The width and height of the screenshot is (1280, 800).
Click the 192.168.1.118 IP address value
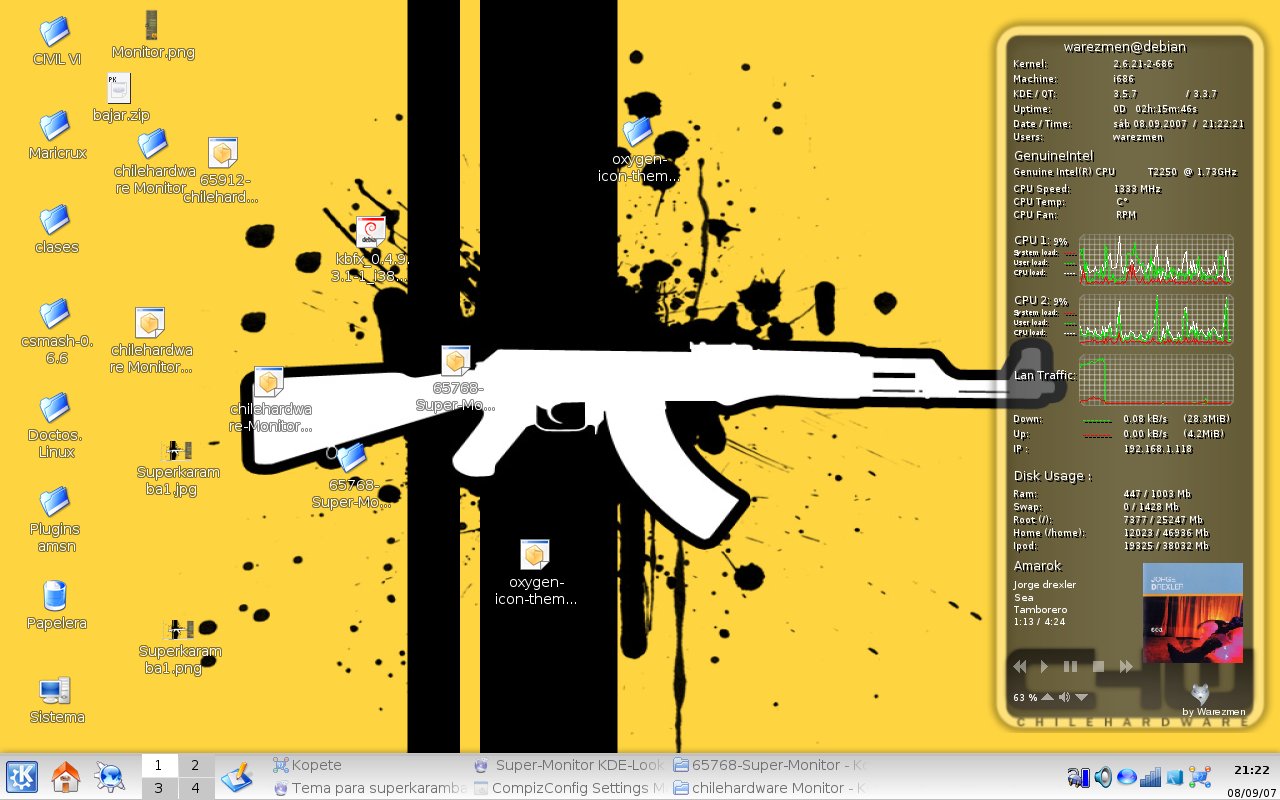(x=1158, y=449)
